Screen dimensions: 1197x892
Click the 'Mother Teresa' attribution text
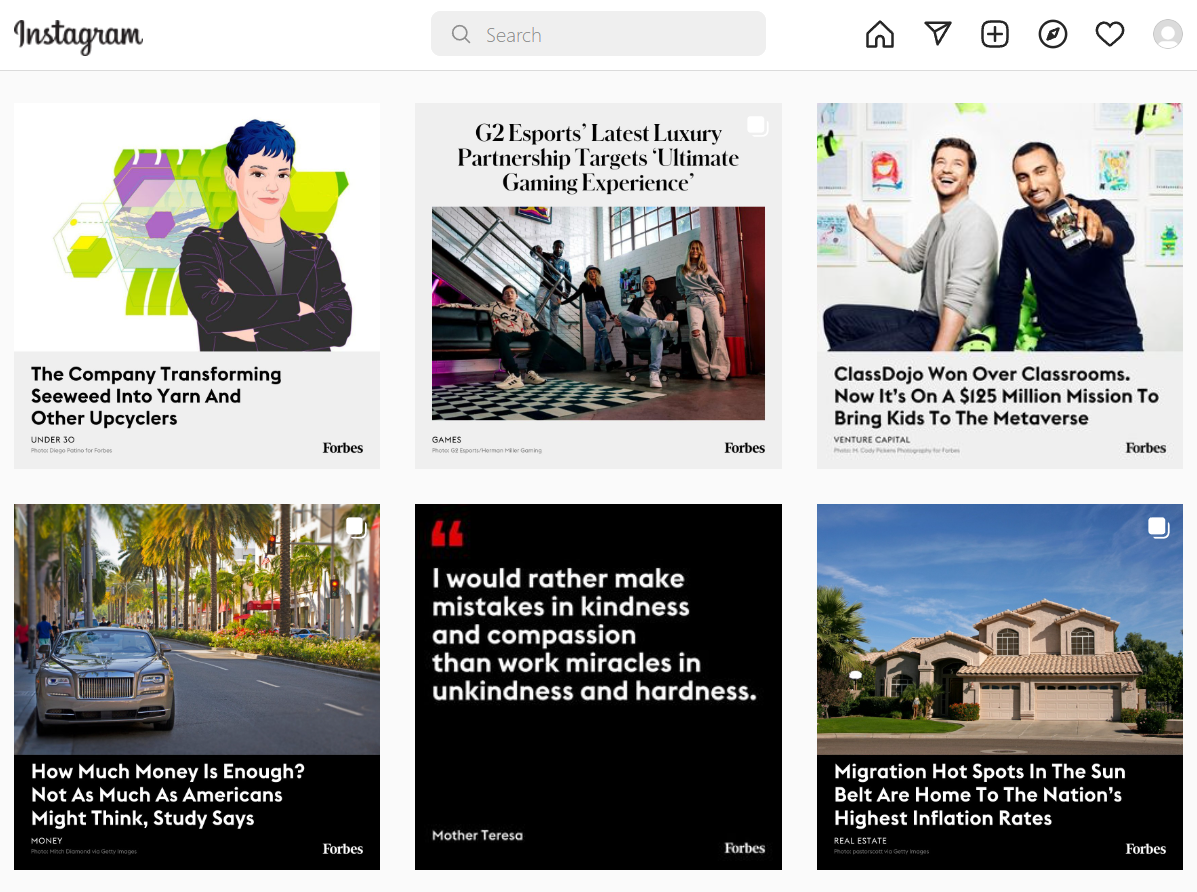(x=477, y=835)
